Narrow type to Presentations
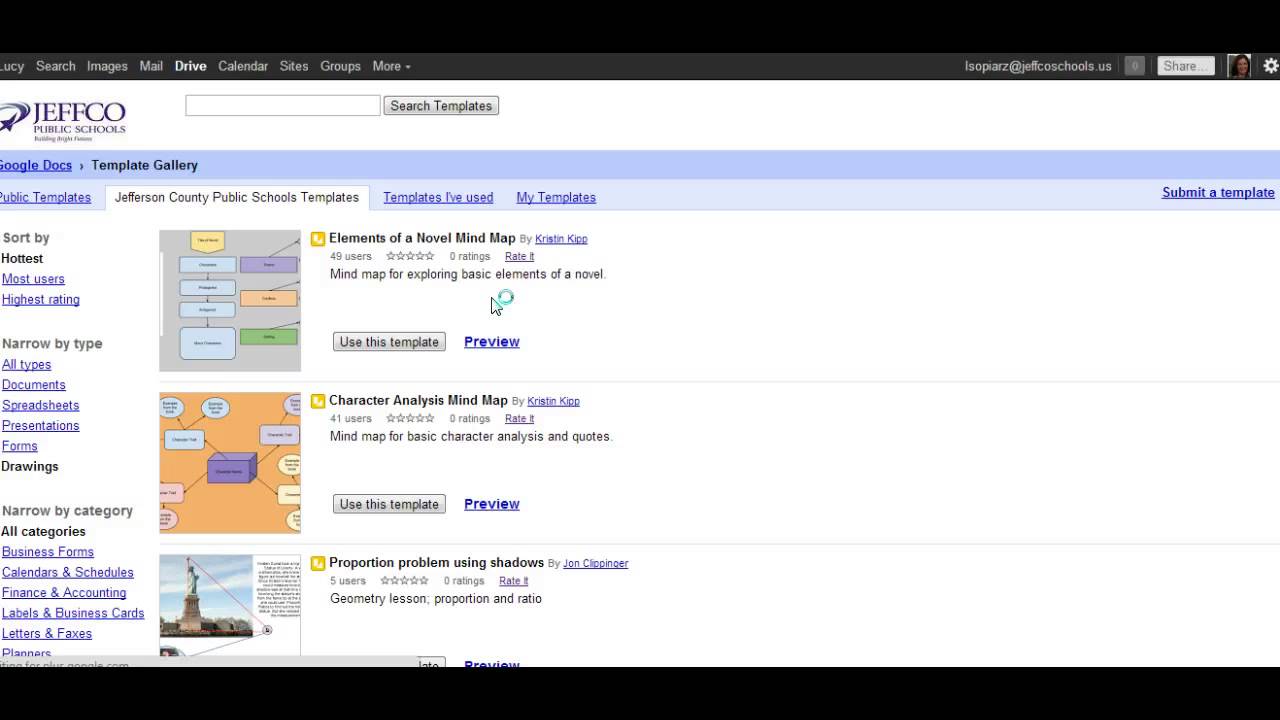Screen dimensions: 1280x720 tap(40, 425)
